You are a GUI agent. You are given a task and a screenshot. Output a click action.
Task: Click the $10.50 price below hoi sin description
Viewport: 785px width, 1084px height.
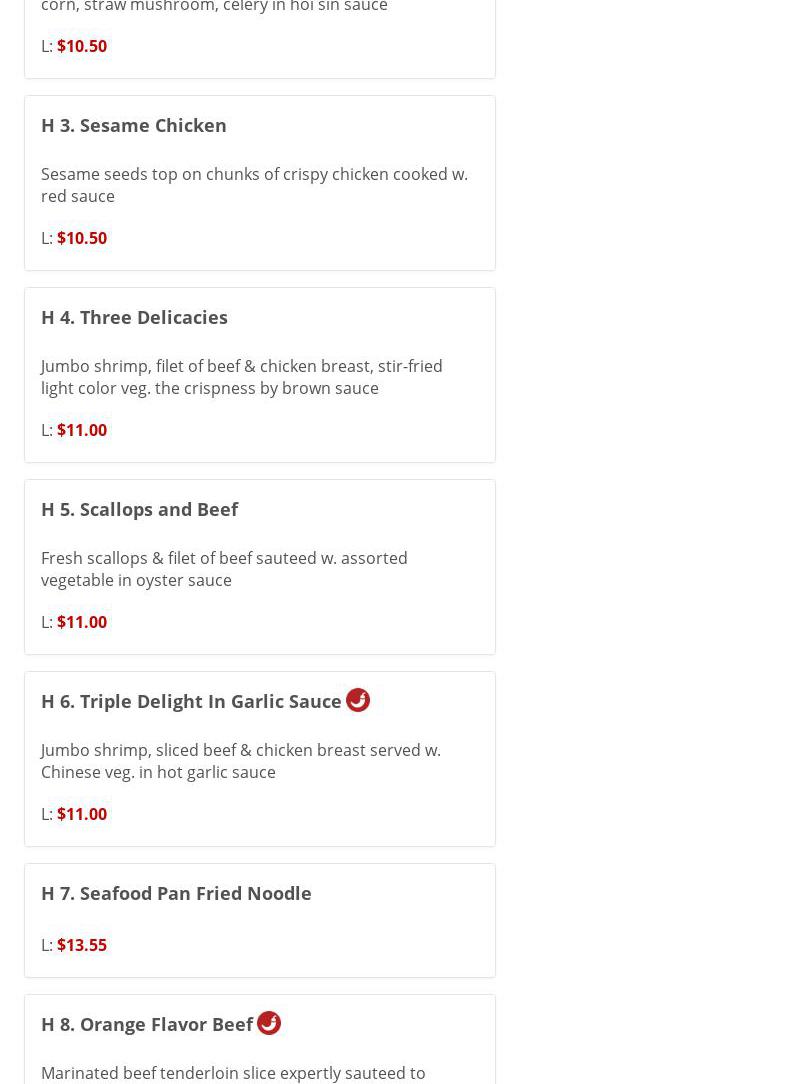coord(82,46)
